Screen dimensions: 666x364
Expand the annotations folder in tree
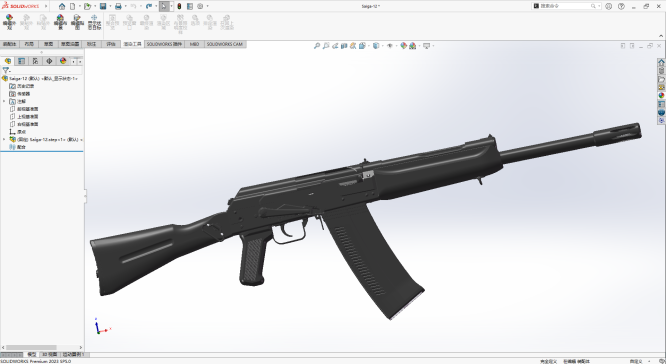click(x=4, y=102)
